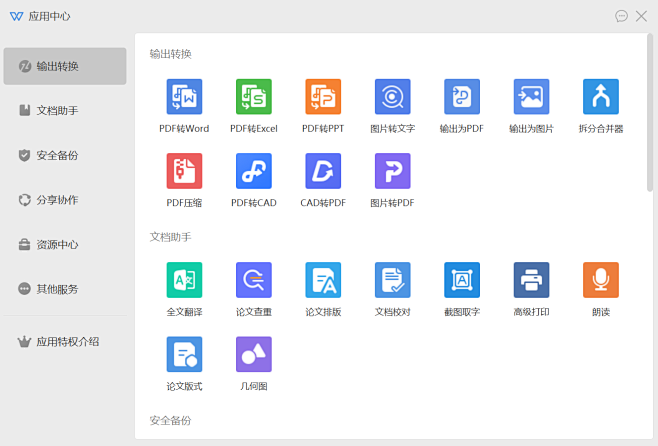Start the 全文翻译 translation tool
Screen dimensions: 658x446
click(x=184, y=280)
